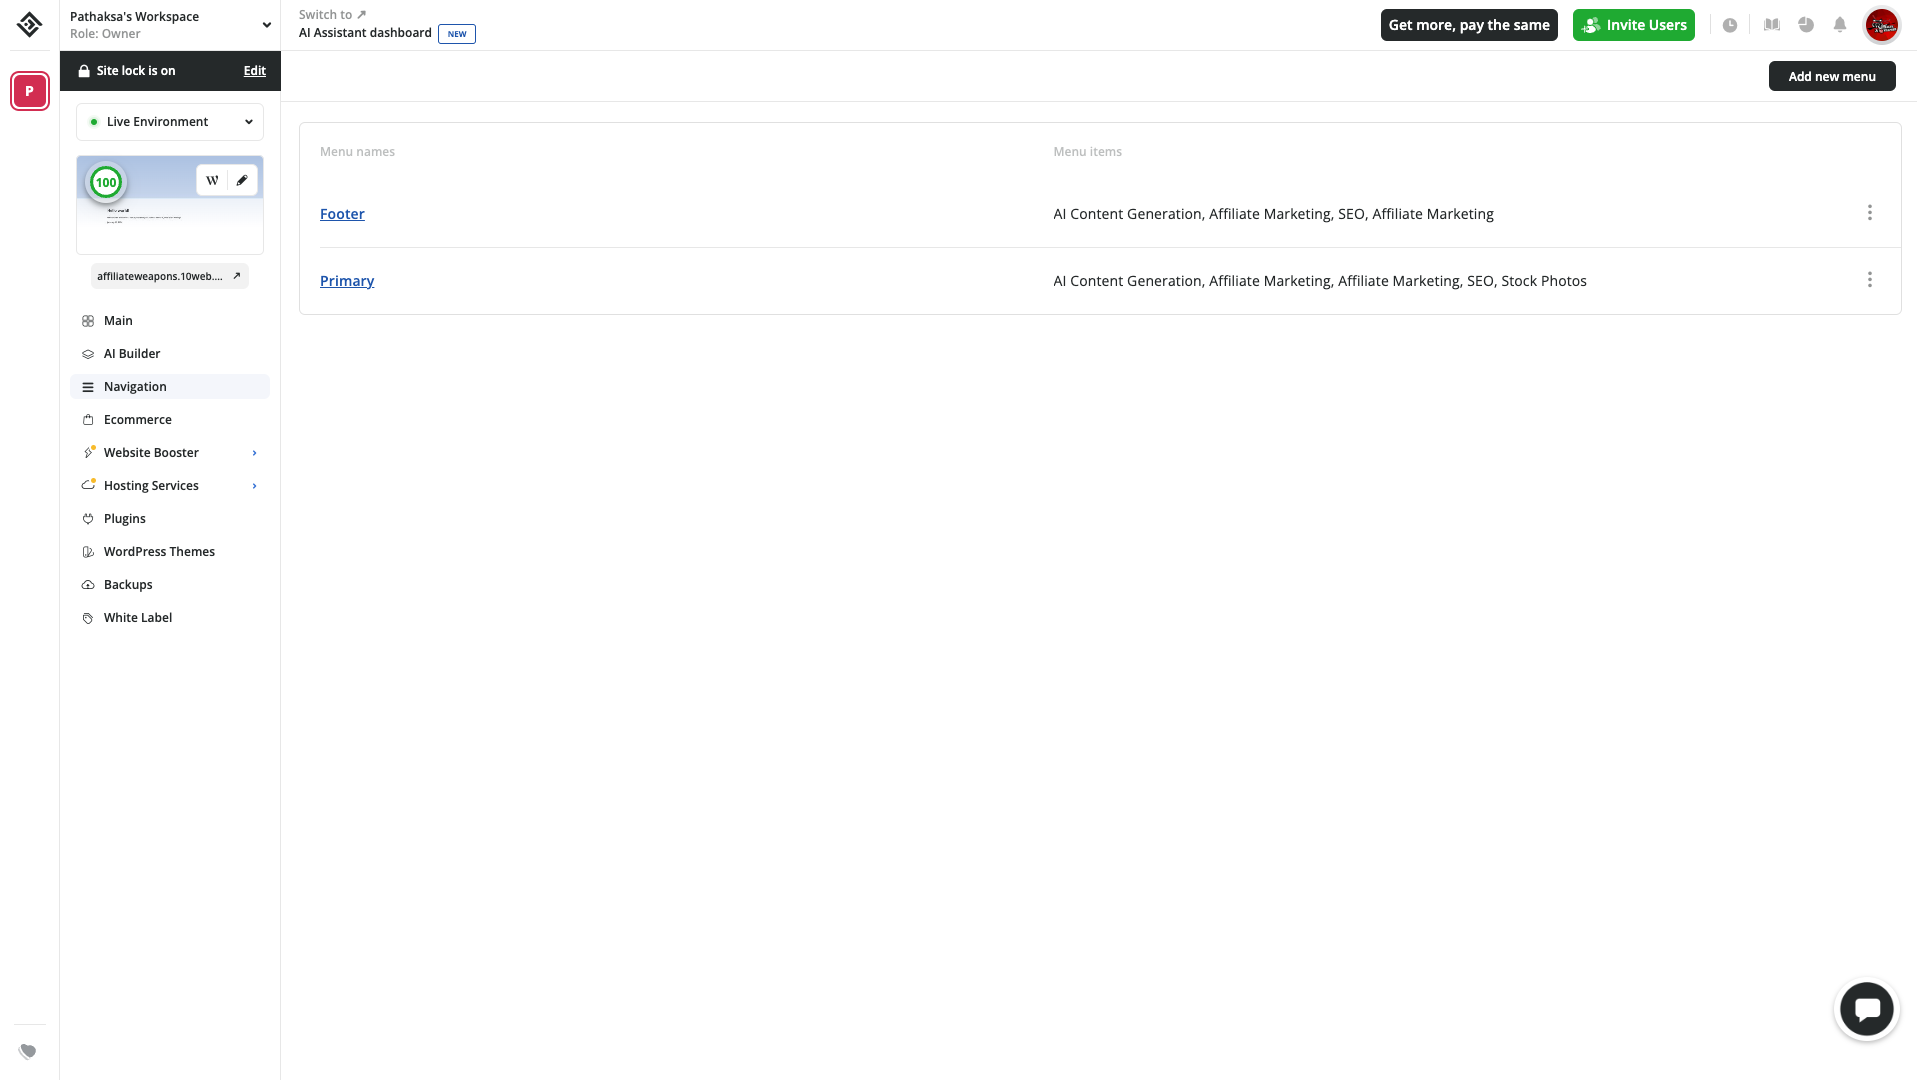Viewport: 1917px width, 1080px height.
Task: Open Backups in the sidebar
Action: pos(128,585)
